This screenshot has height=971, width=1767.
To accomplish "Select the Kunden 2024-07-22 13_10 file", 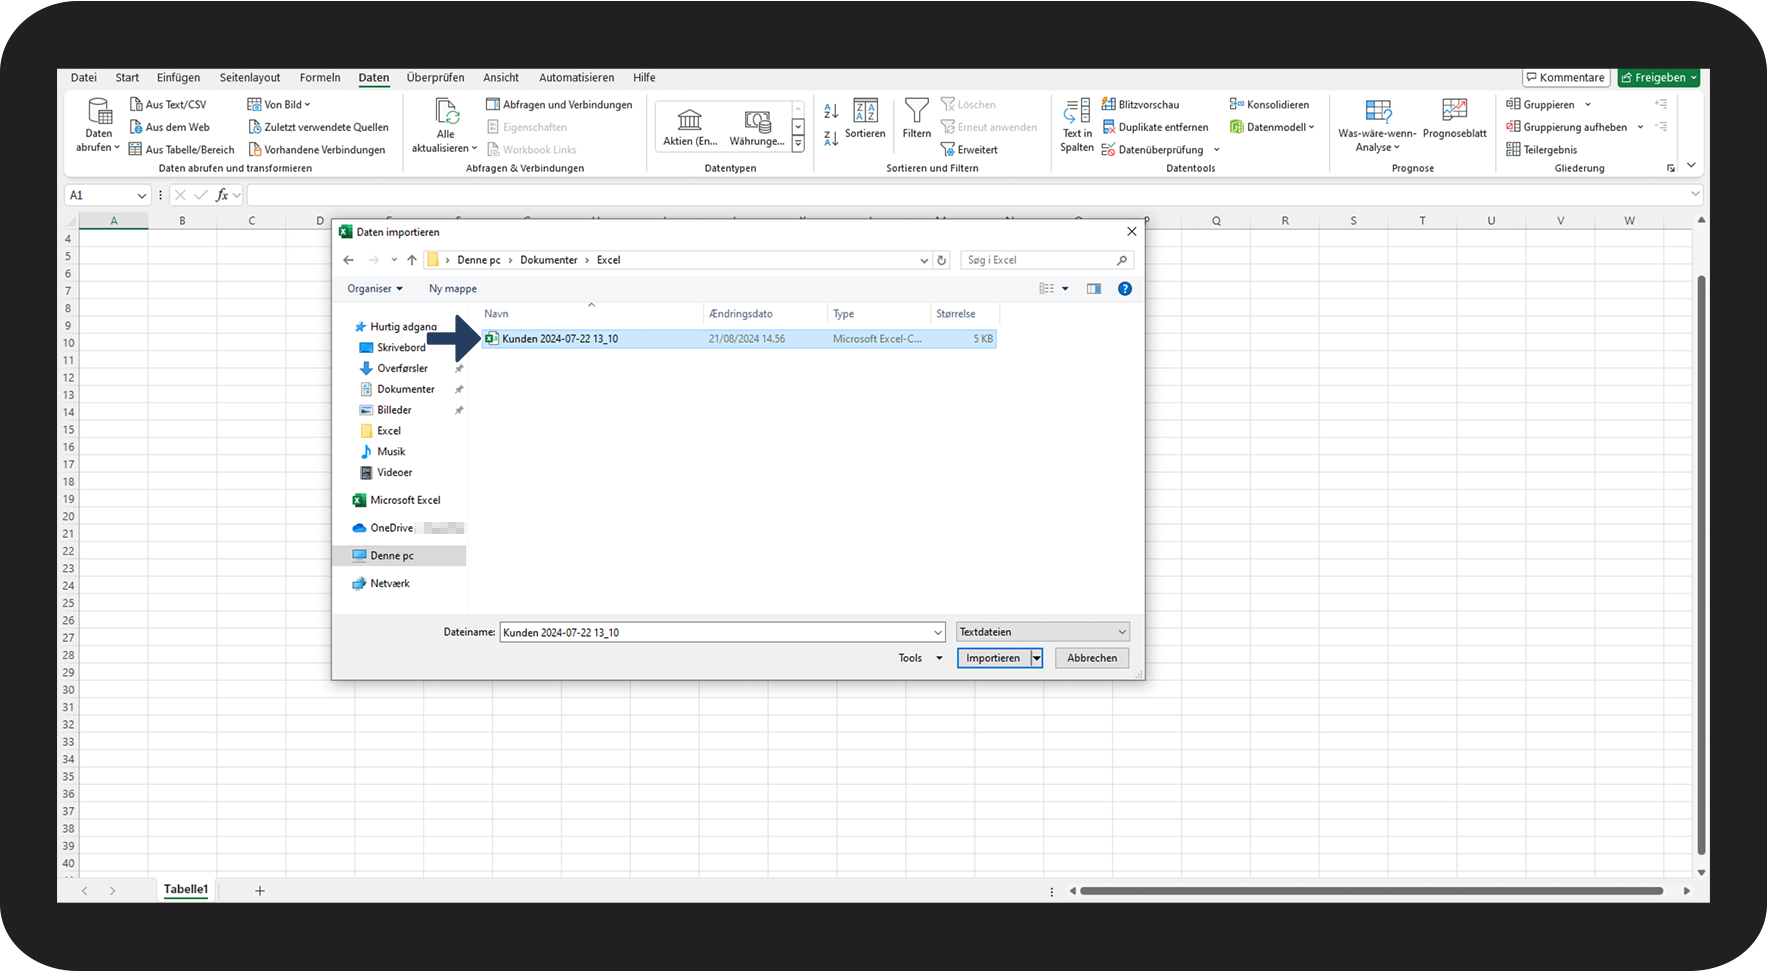I will tap(560, 339).
